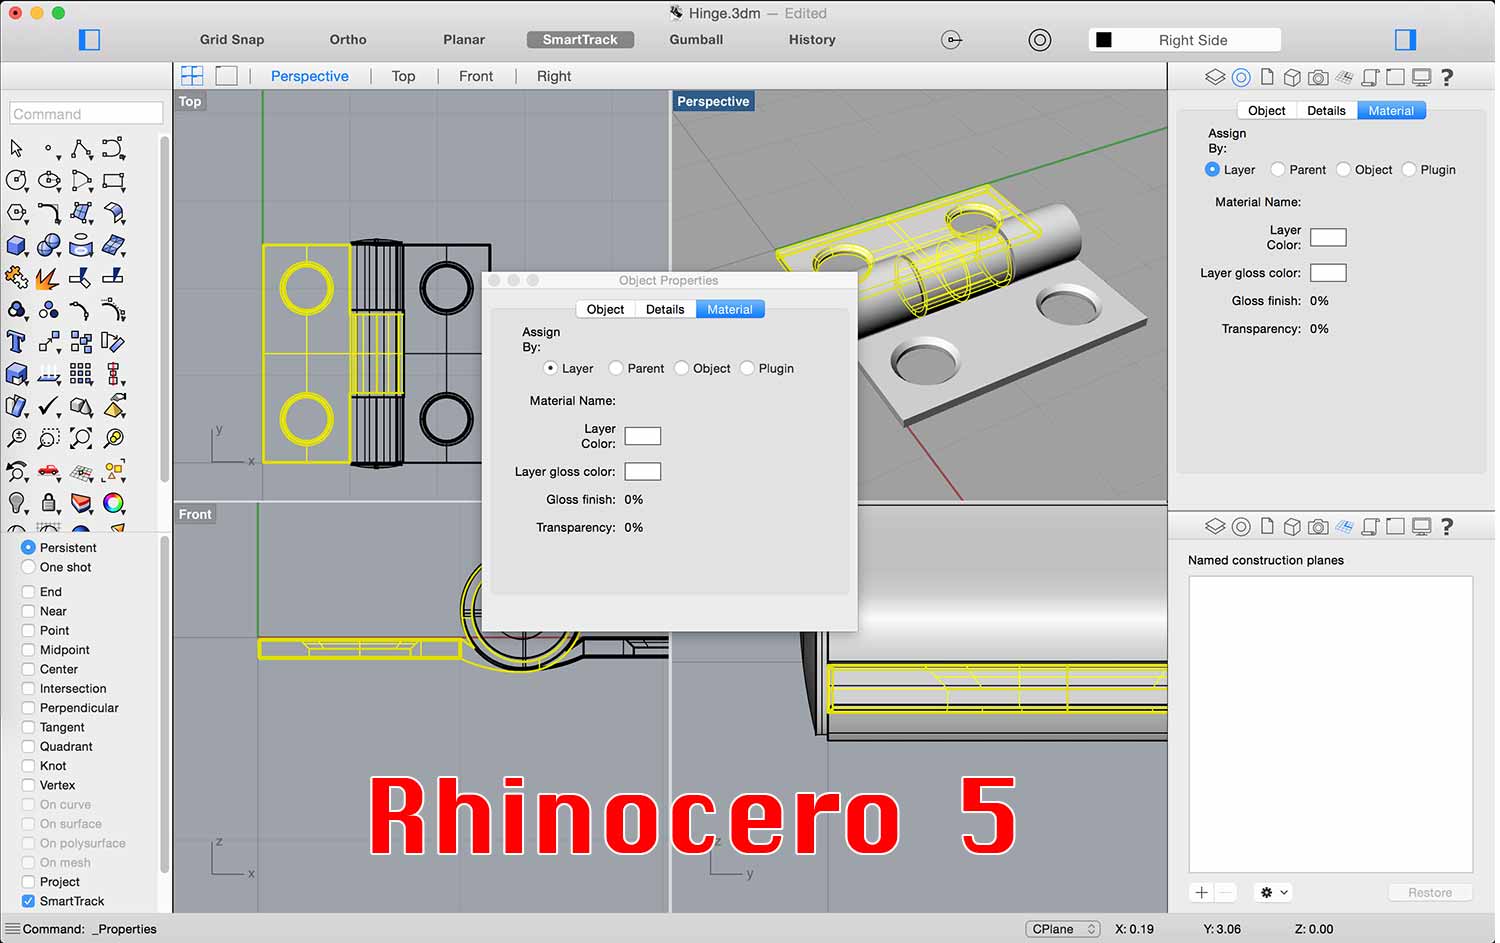Click Layer Color swatch in right panel

[x=1328, y=237]
